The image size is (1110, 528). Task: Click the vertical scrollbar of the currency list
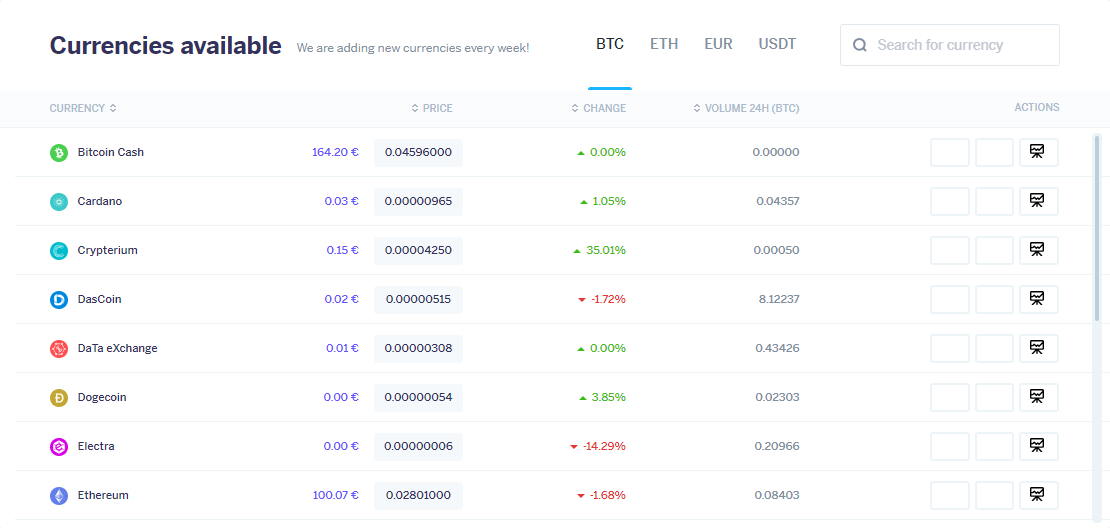coord(1097,226)
